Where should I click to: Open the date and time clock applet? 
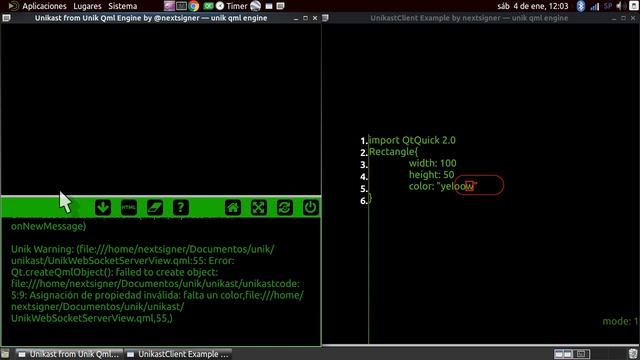[x=532, y=6]
